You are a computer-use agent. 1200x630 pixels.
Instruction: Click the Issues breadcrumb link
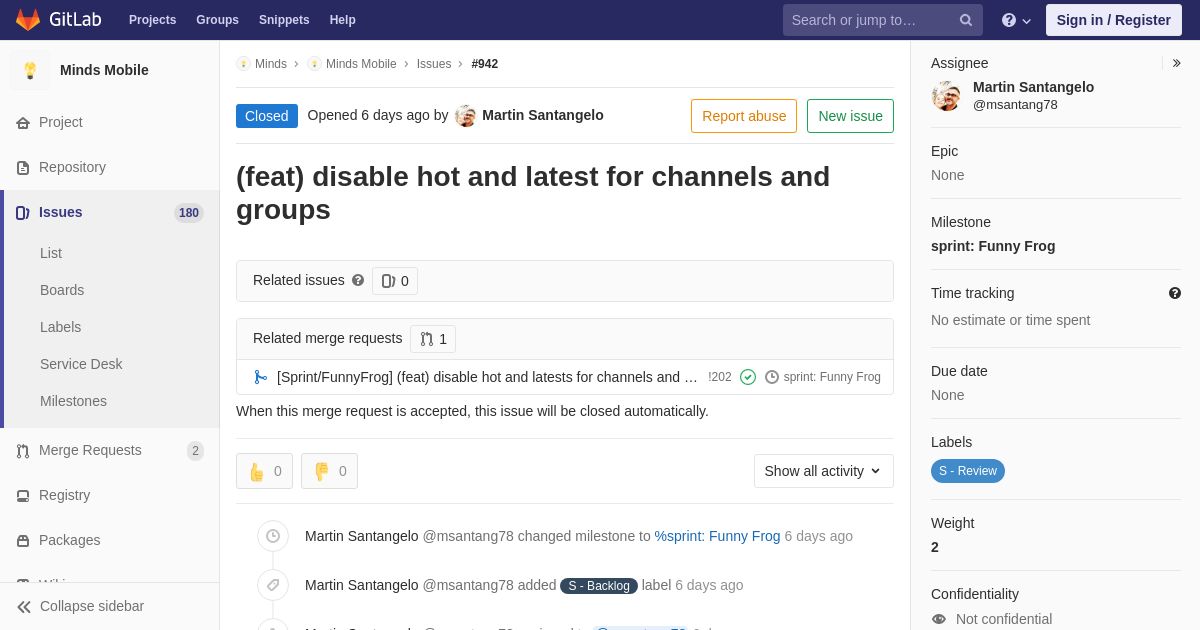point(434,64)
